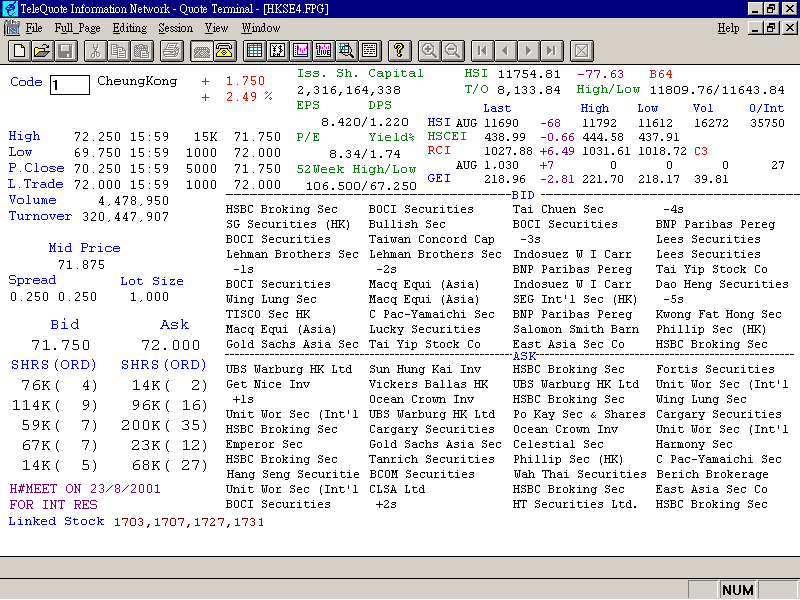Click the Save floppy disk icon

65,51
